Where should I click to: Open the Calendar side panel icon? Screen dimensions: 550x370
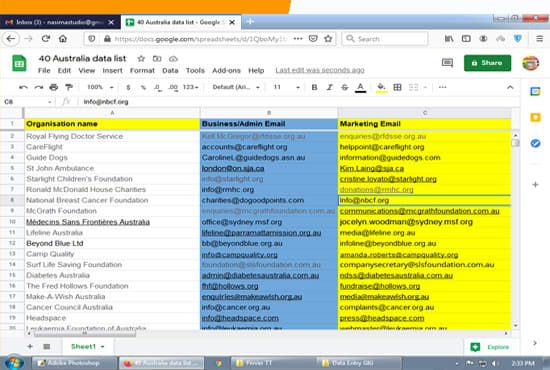(535, 92)
